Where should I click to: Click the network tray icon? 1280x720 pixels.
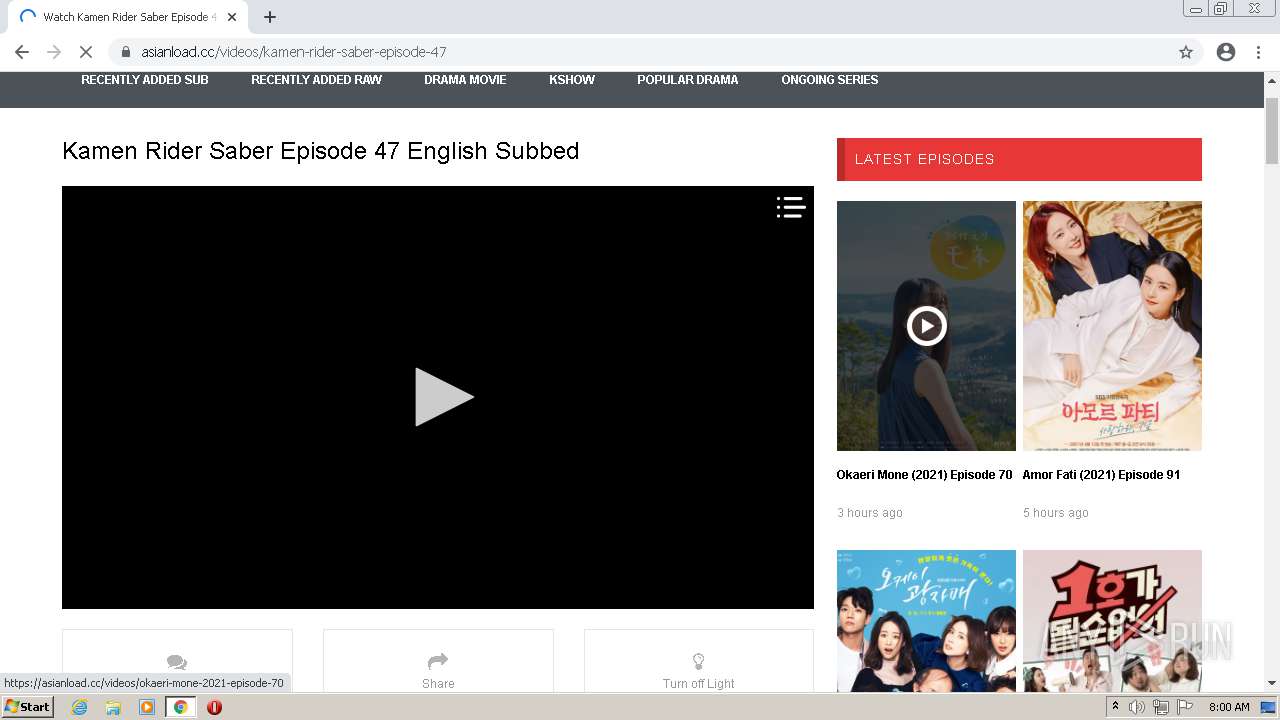[x=1161, y=707]
